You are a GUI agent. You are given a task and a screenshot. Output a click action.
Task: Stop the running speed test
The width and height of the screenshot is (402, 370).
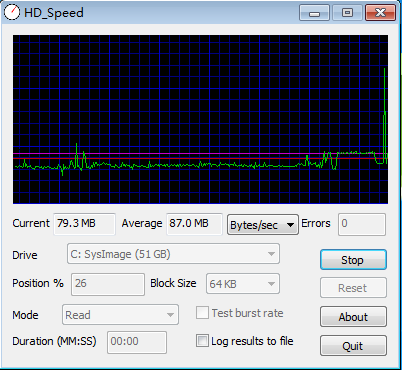coord(353,260)
